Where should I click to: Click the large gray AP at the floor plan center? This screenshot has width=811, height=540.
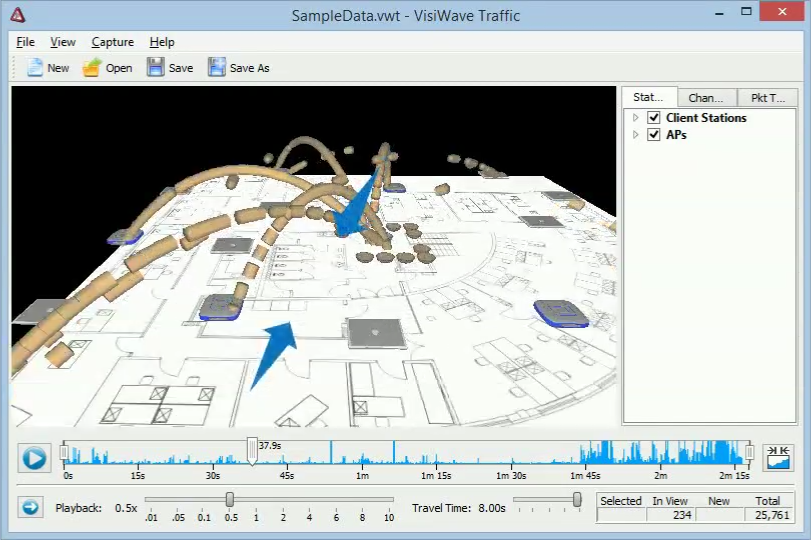pos(377,334)
